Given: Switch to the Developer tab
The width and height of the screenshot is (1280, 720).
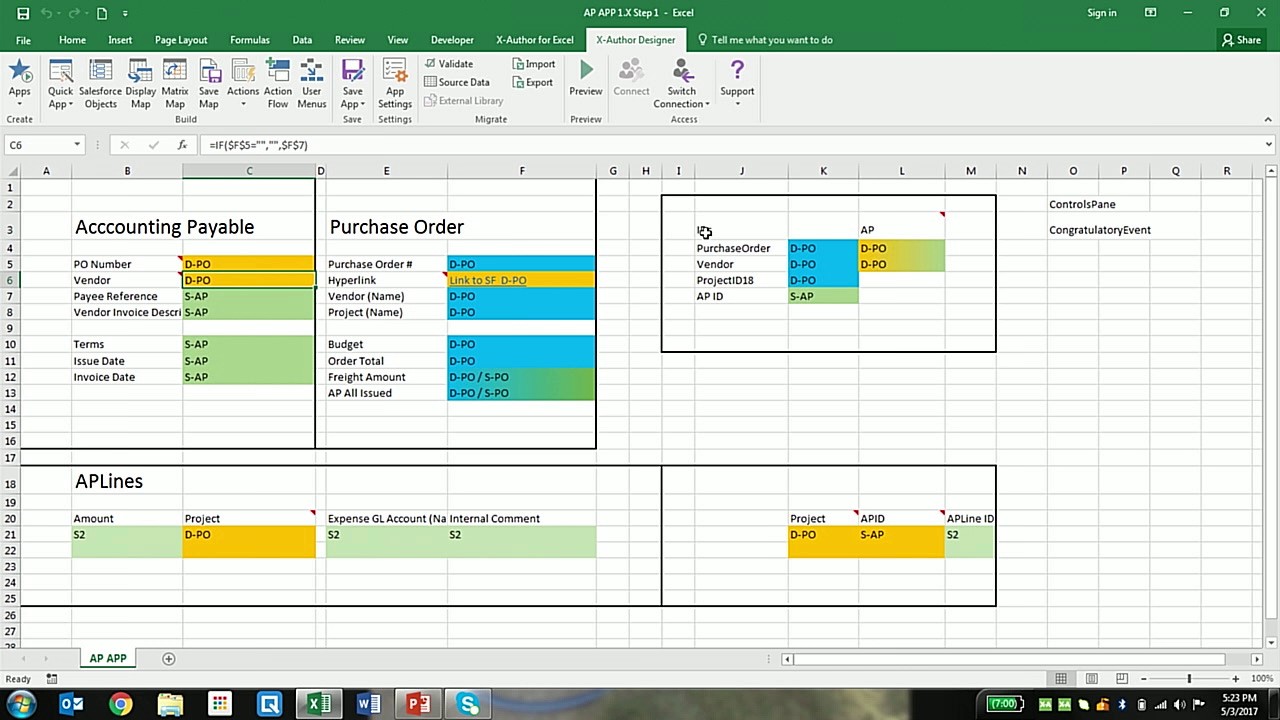Looking at the screenshot, I should point(452,40).
